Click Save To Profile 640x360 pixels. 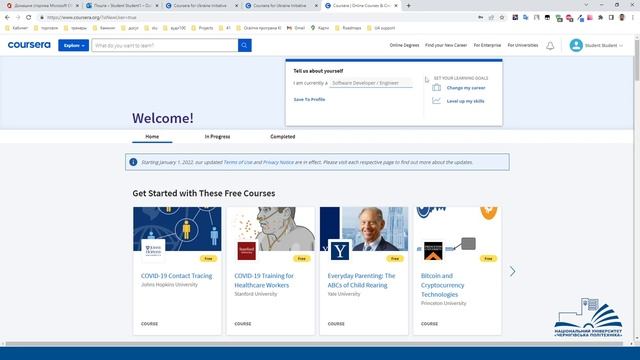309,99
